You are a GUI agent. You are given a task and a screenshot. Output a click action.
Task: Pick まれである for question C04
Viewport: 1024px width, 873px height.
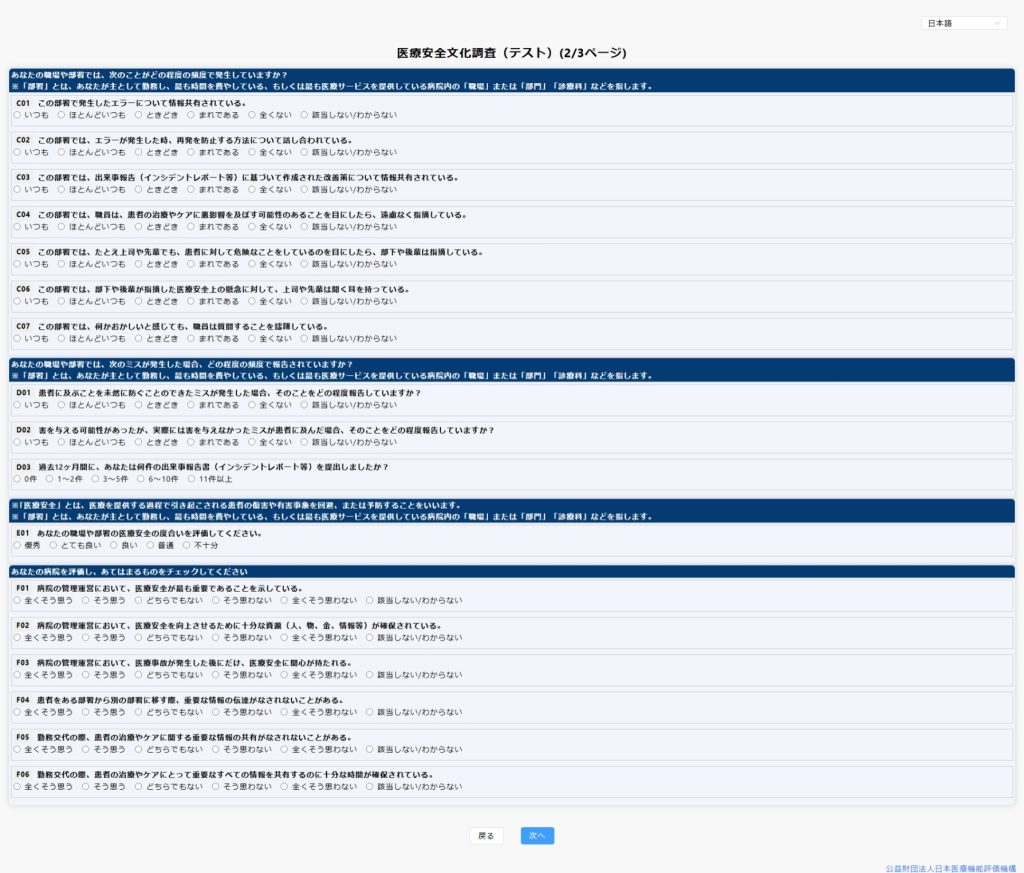(191, 226)
